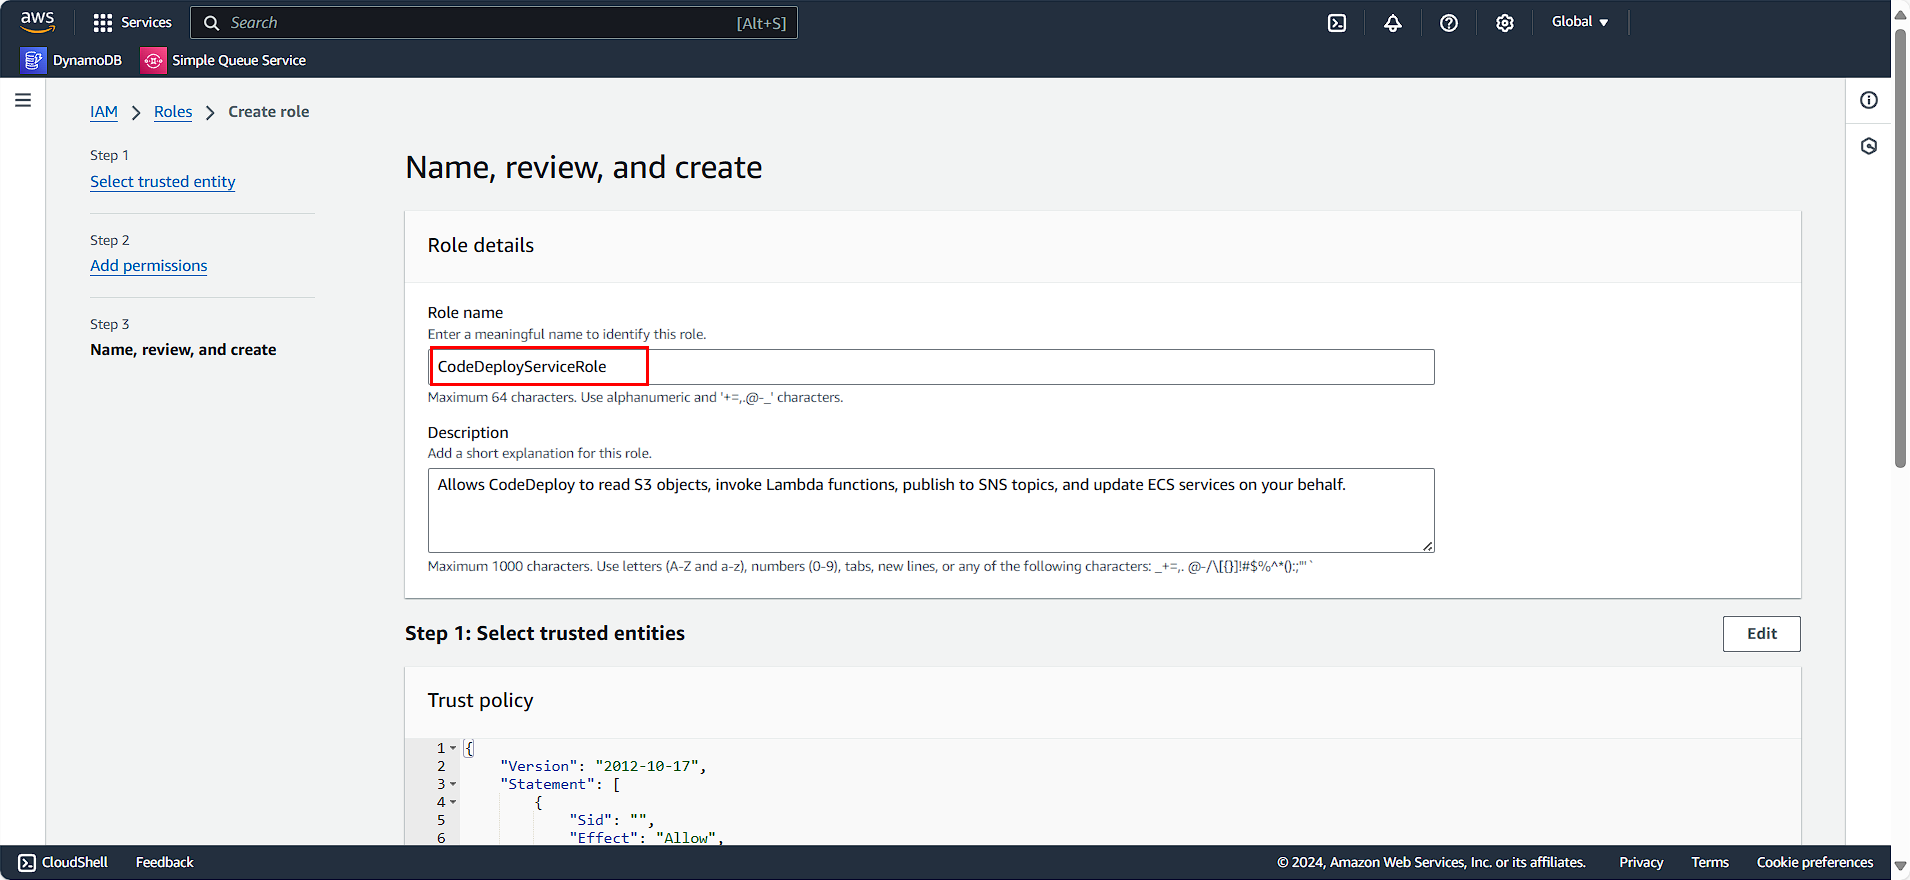This screenshot has height=880, width=1910.
Task: Go to IAM breadcrumb link
Action: [104, 112]
